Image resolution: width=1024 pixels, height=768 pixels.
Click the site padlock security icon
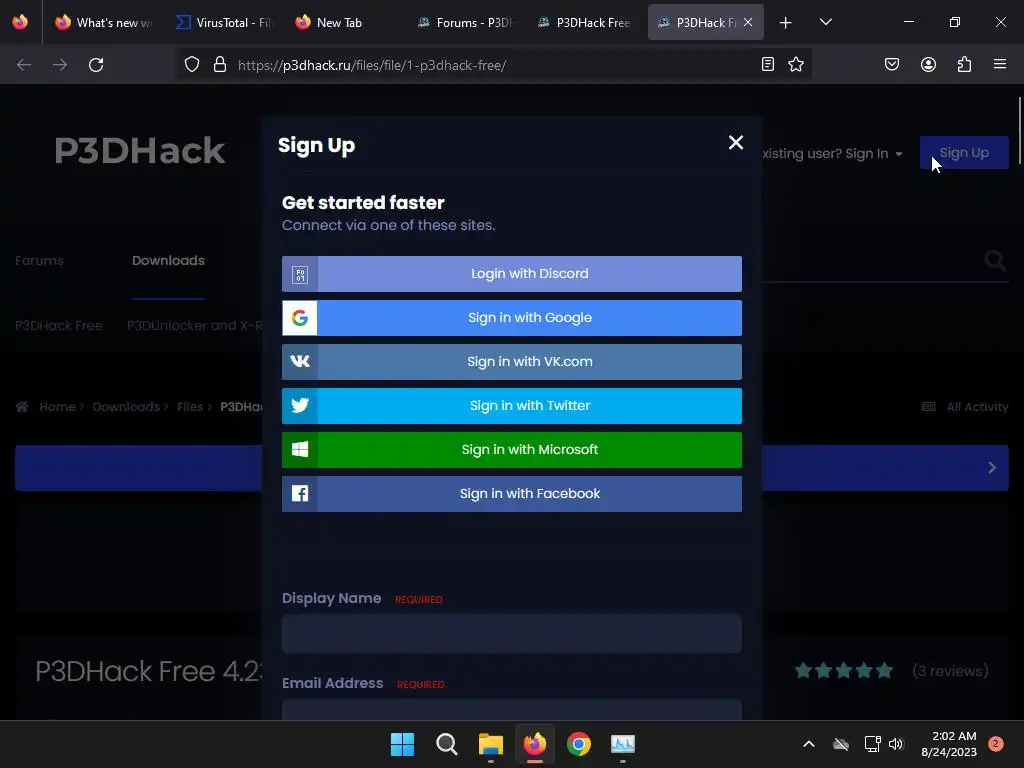220,65
